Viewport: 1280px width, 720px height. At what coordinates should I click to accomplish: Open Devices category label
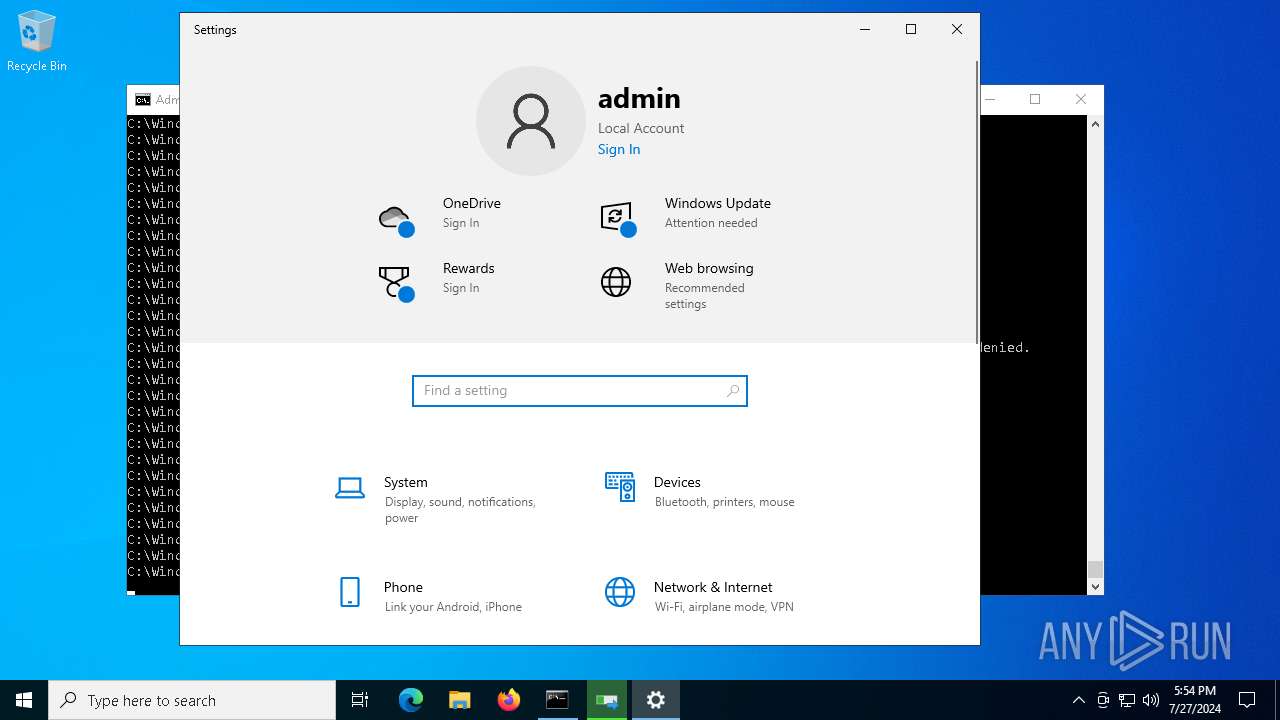click(677, 482)
